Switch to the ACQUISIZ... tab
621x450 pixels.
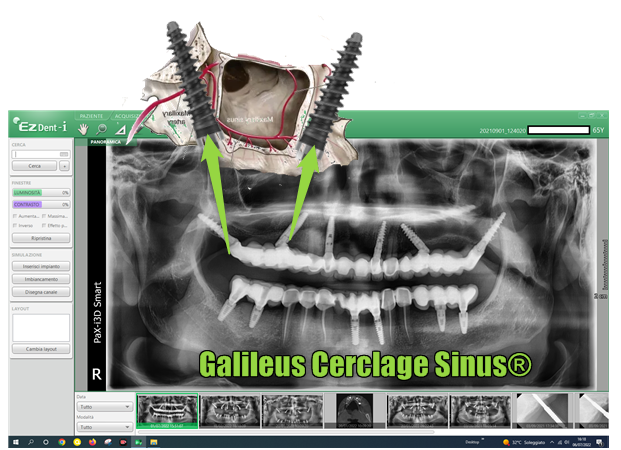click(126, 116)
